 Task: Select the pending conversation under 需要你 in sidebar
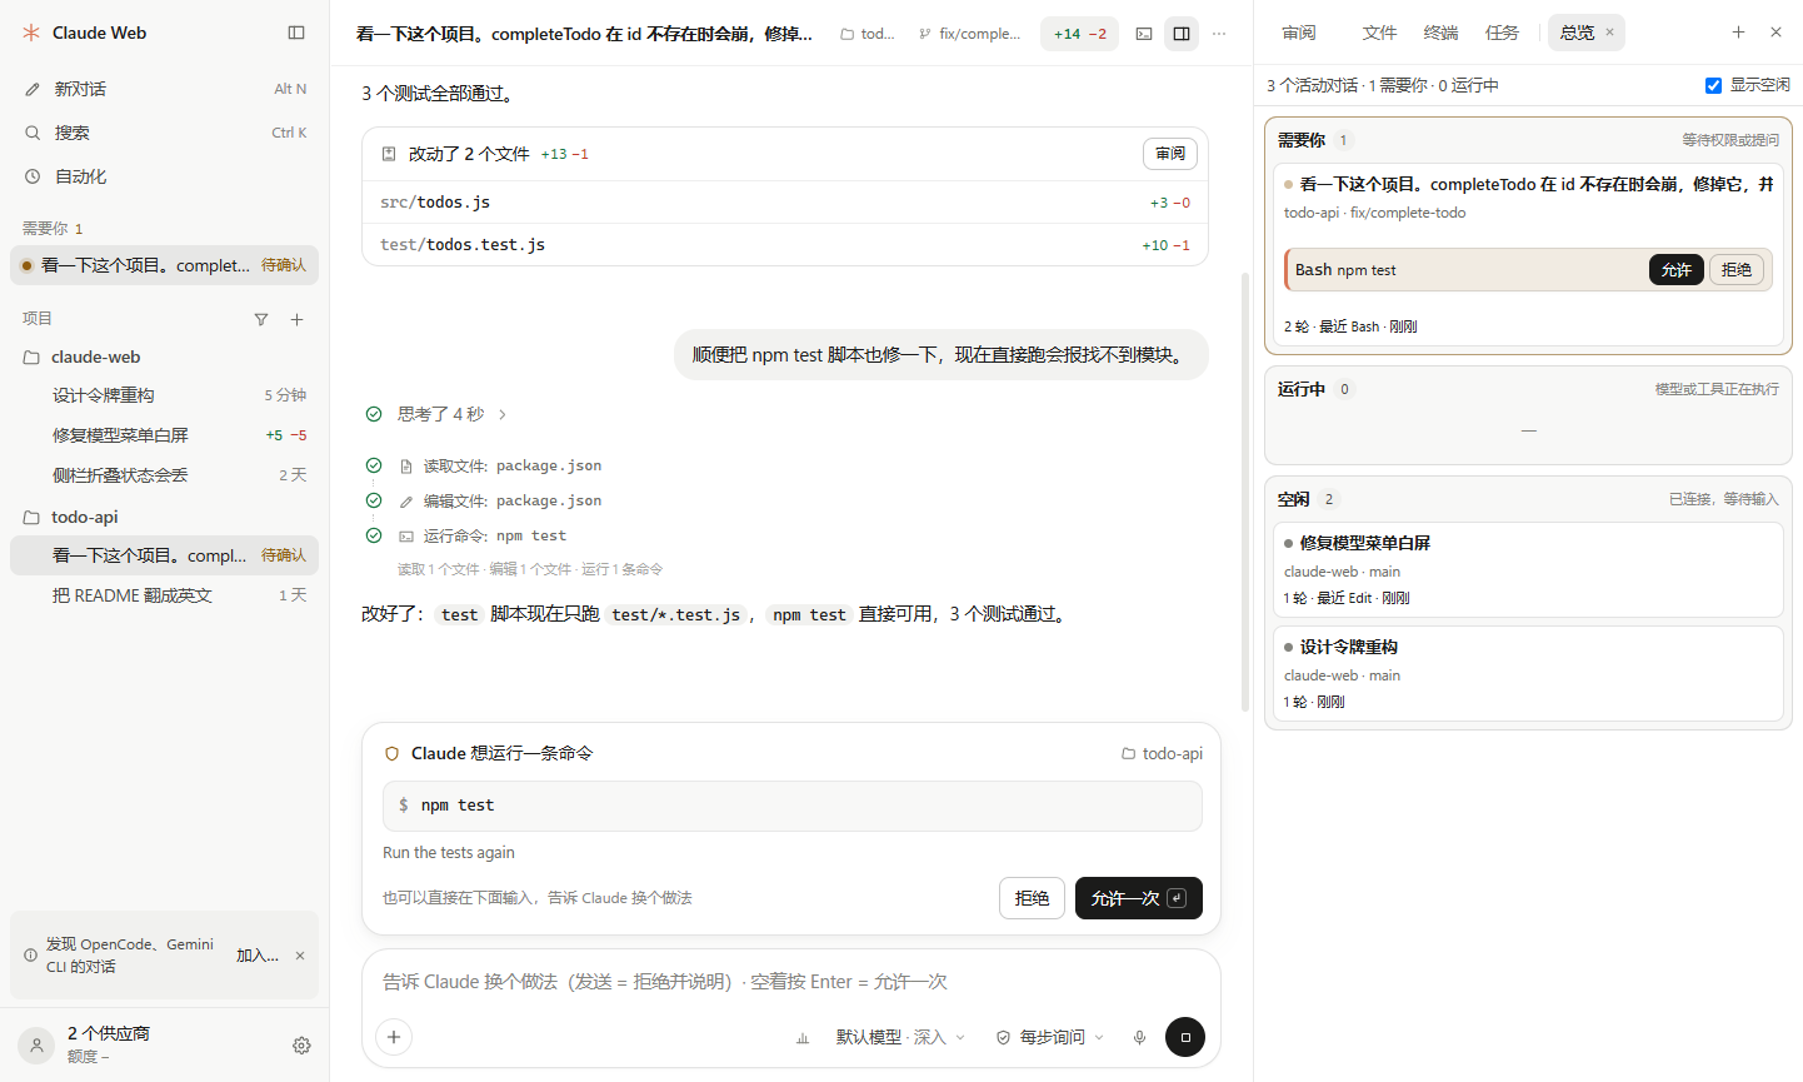(x=164, y=265)
